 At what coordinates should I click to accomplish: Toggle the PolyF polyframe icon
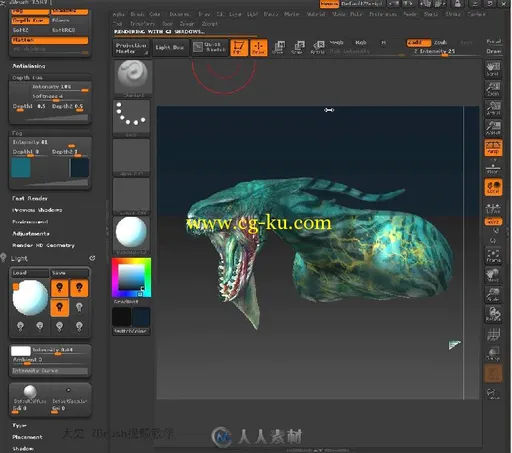tap(493, 334)
